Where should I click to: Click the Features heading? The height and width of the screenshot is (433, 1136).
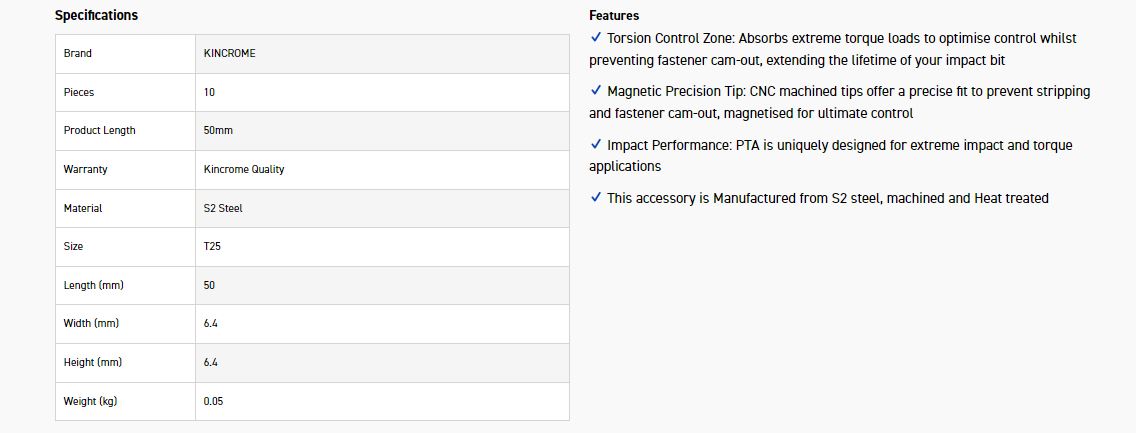pos(614,15)
